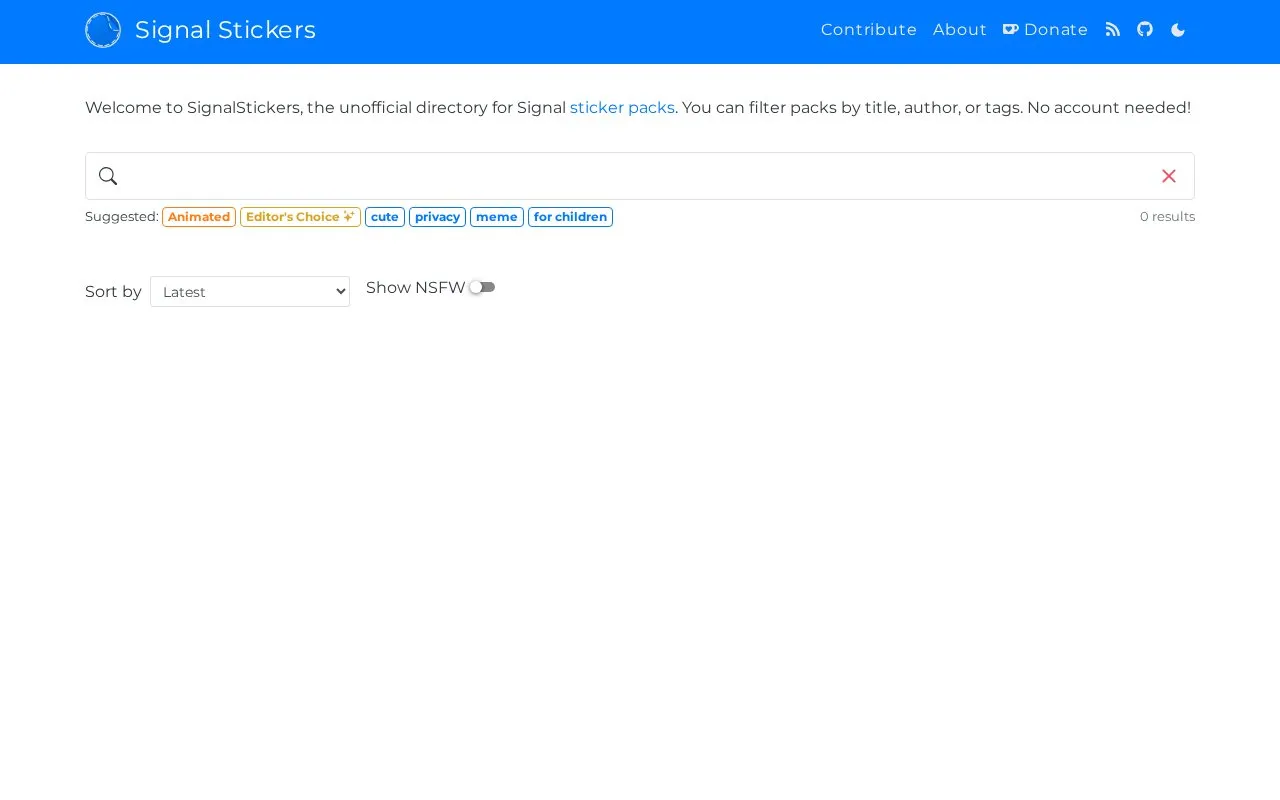Open the Contribute page
This screenshot has height=800, width=1280.
(x=869, y=30)
